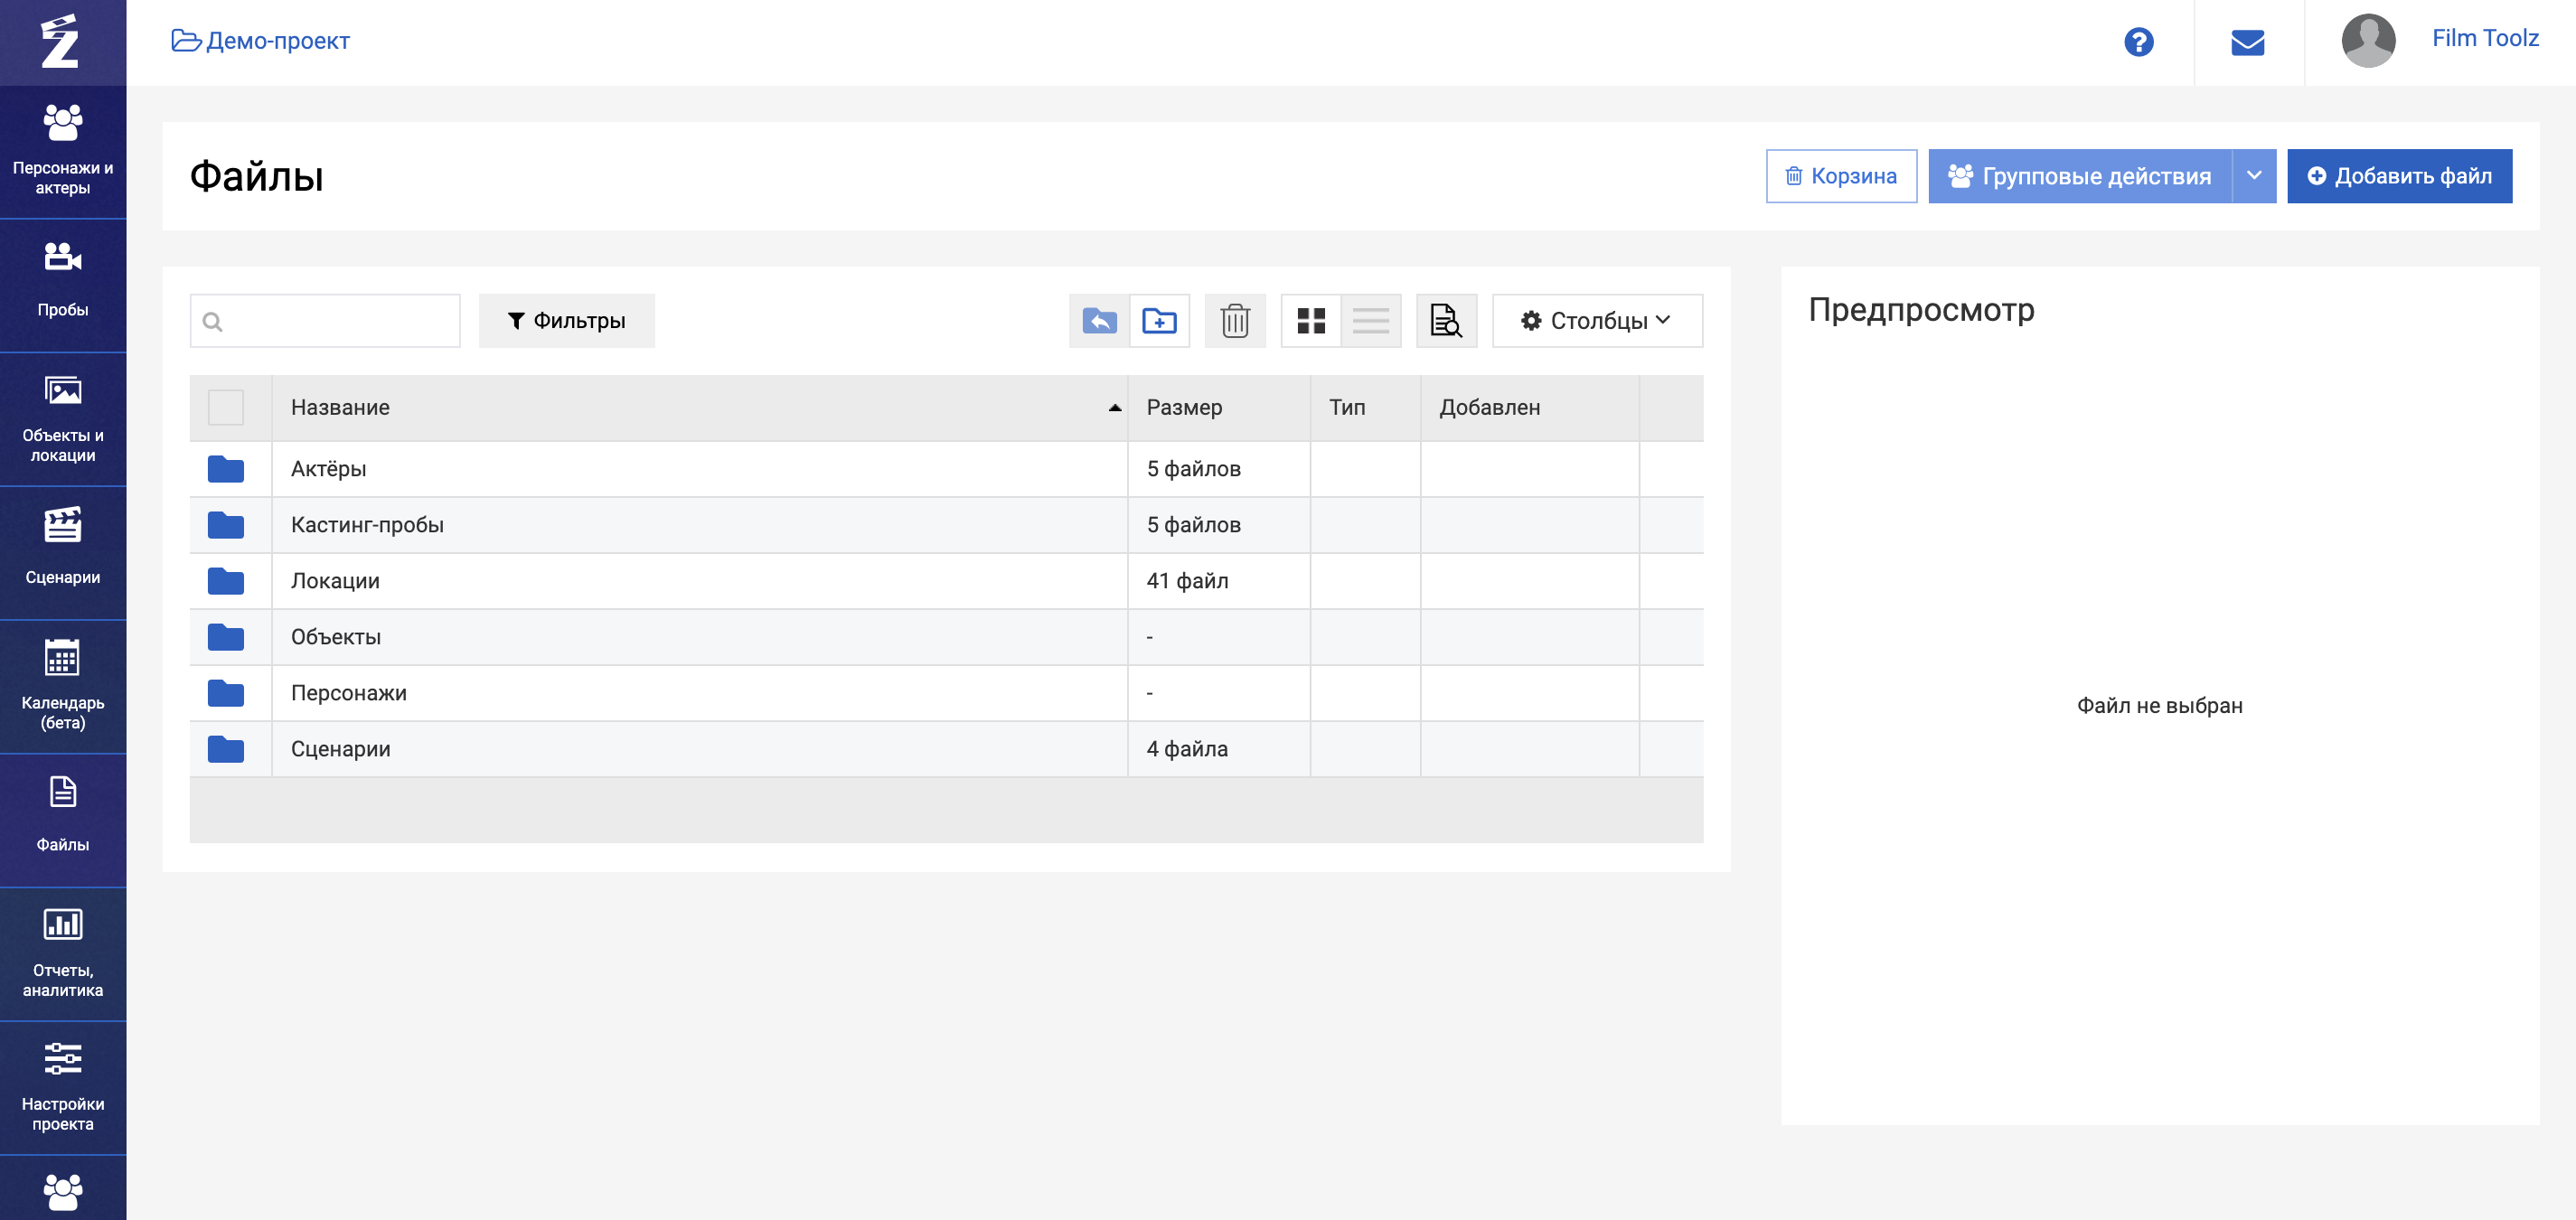Click the Кастинг-пробы folder icon
Viewport: 2576px width, 1220px height.
pos(225,525)
